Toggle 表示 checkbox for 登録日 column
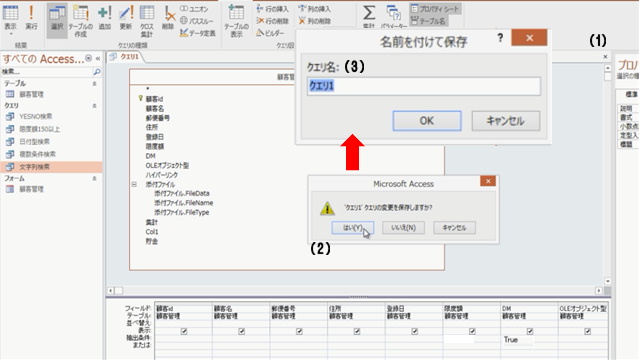 414,331
